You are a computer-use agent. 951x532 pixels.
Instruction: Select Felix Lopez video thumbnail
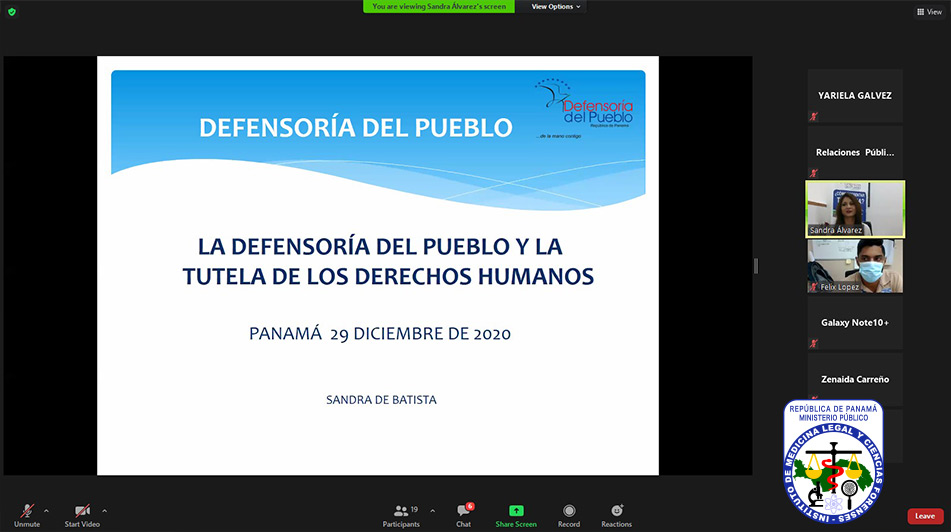[x=855, y=266]
